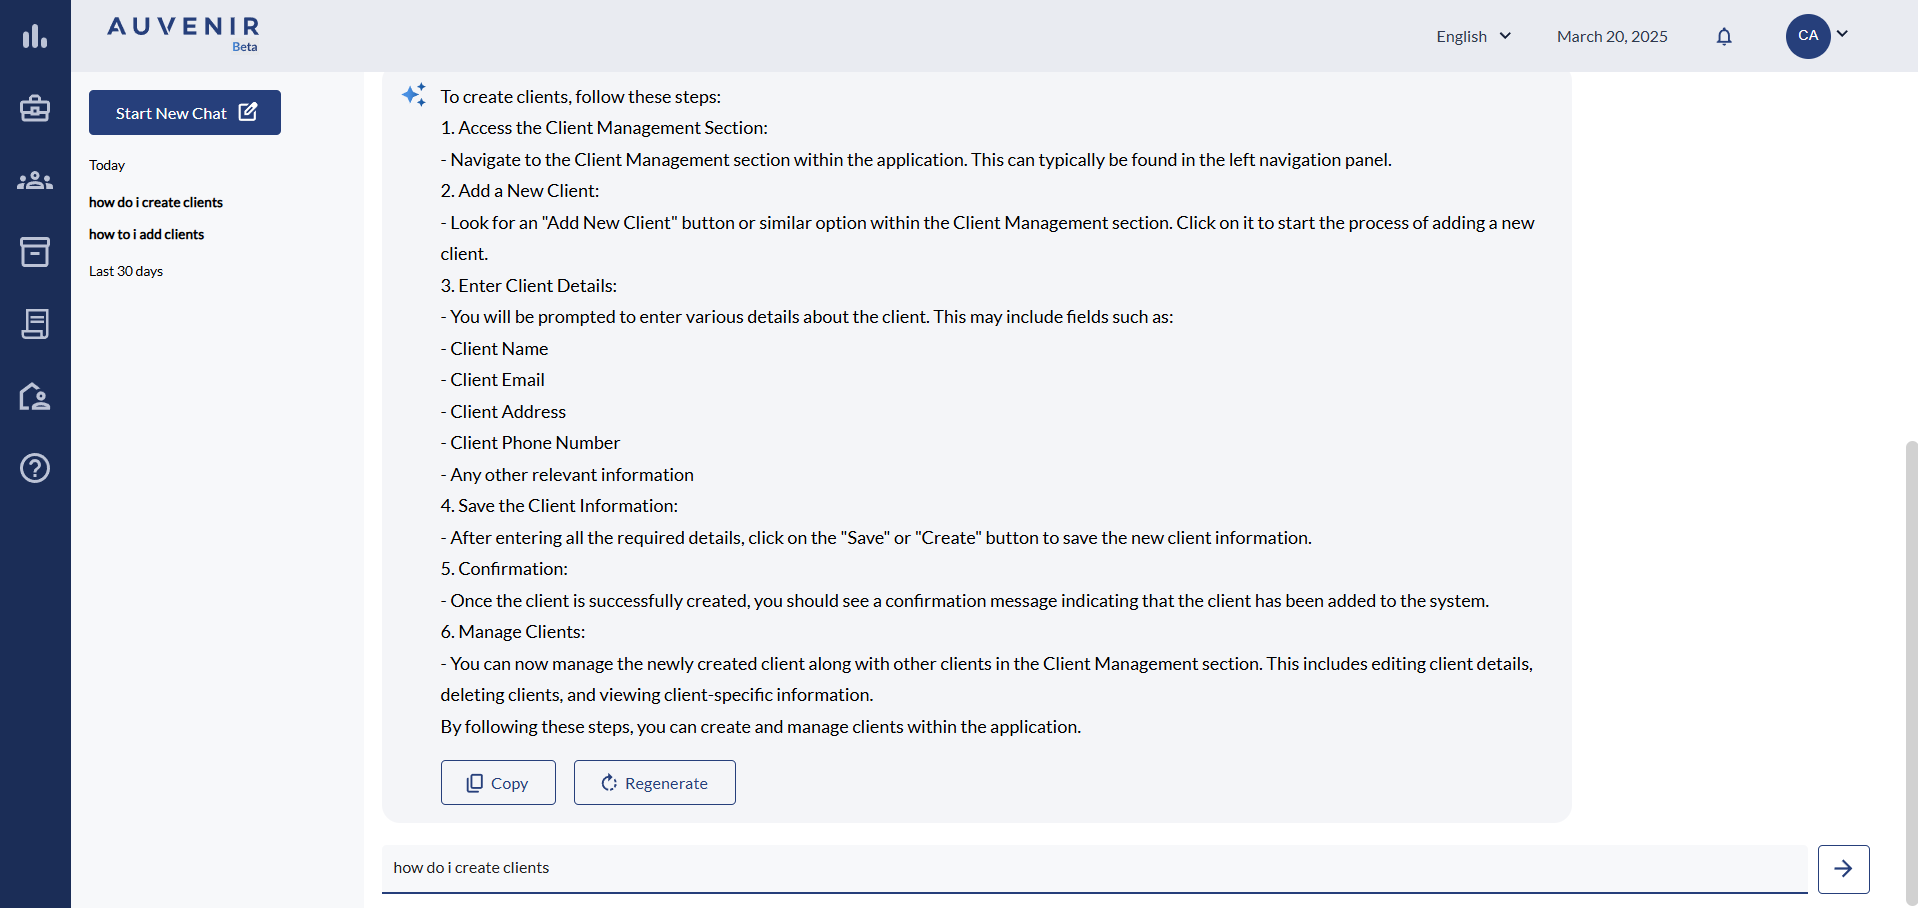This screenshot has width=1918, height=908.
Task: Click the Start New Chat button
Action: [x=185, y=113]
